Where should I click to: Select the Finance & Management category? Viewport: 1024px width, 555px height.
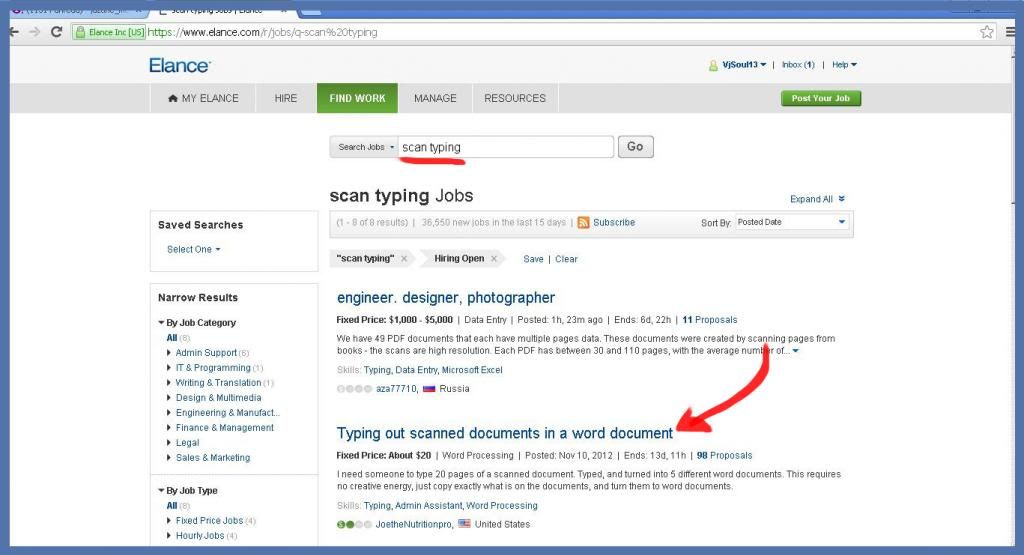click(x=225, y=428)
